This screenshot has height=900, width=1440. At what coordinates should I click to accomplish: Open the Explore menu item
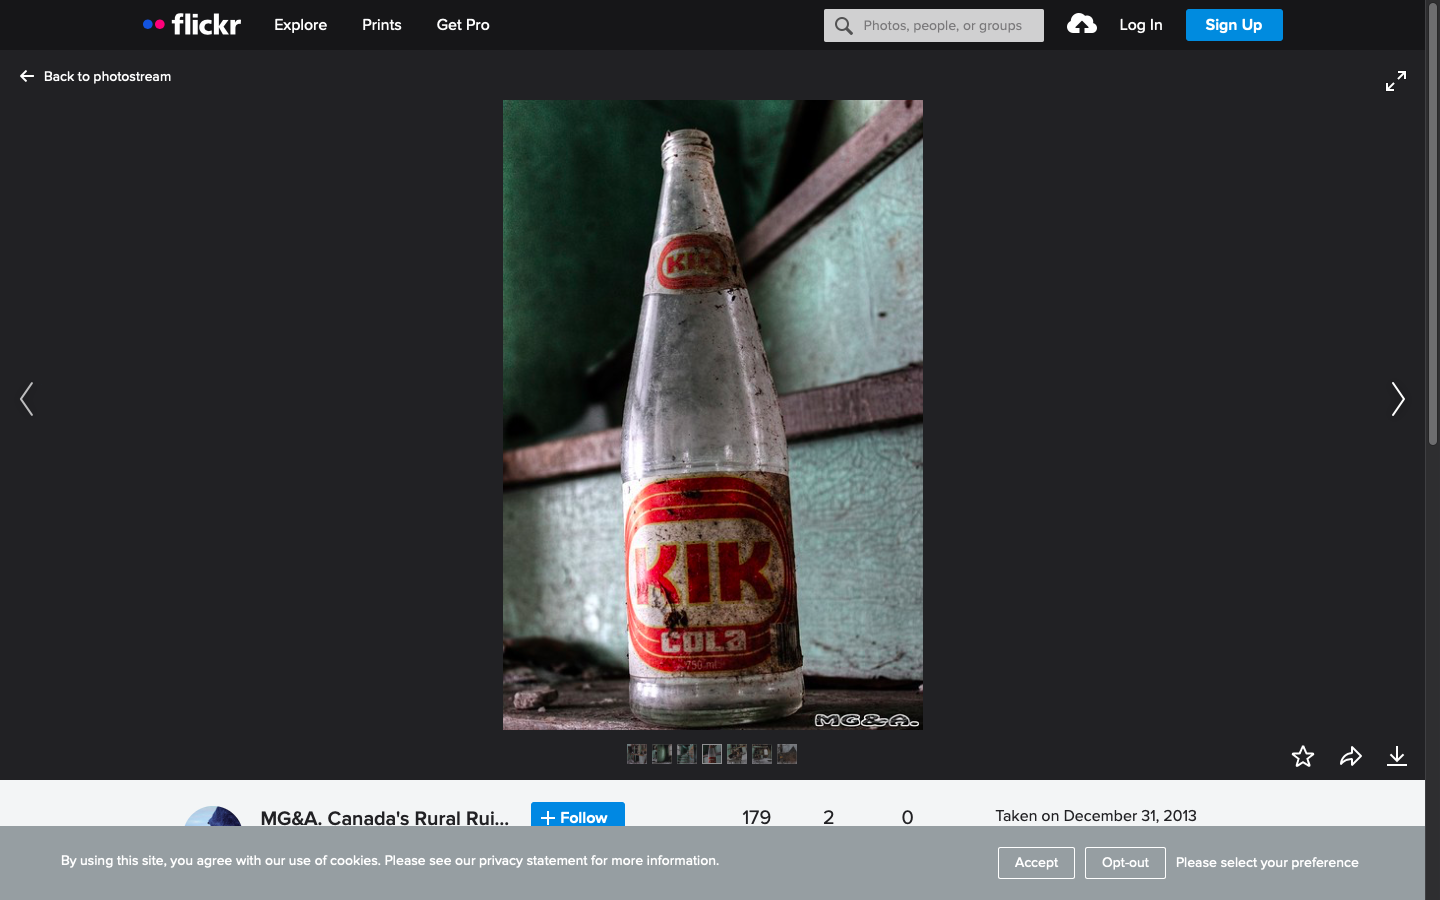point(300,25)
